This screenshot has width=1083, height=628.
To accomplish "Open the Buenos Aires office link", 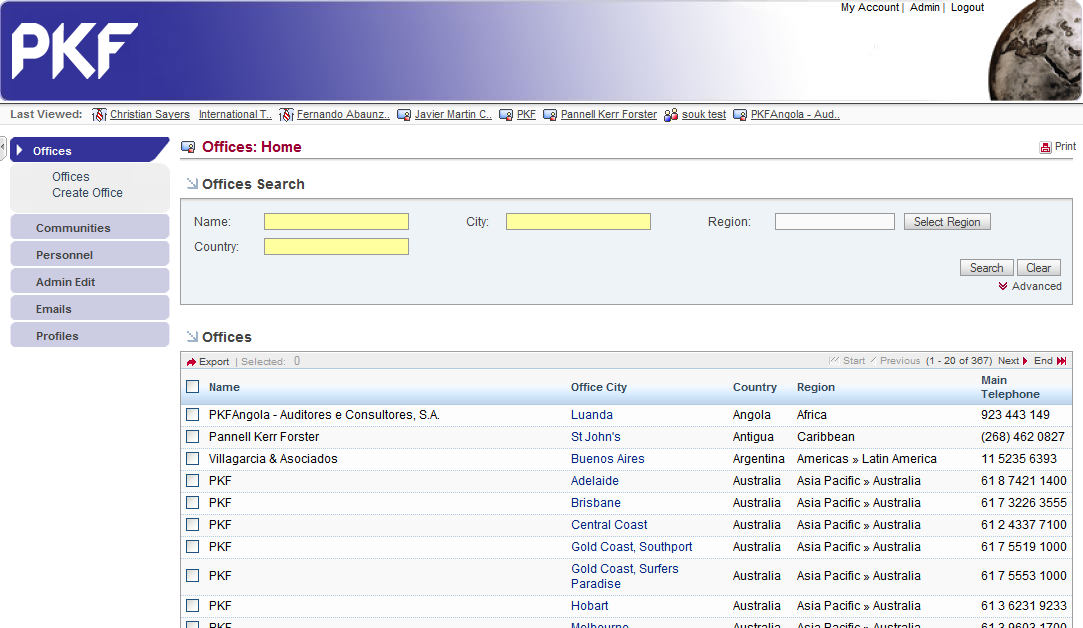I will [x=608, y=459].
